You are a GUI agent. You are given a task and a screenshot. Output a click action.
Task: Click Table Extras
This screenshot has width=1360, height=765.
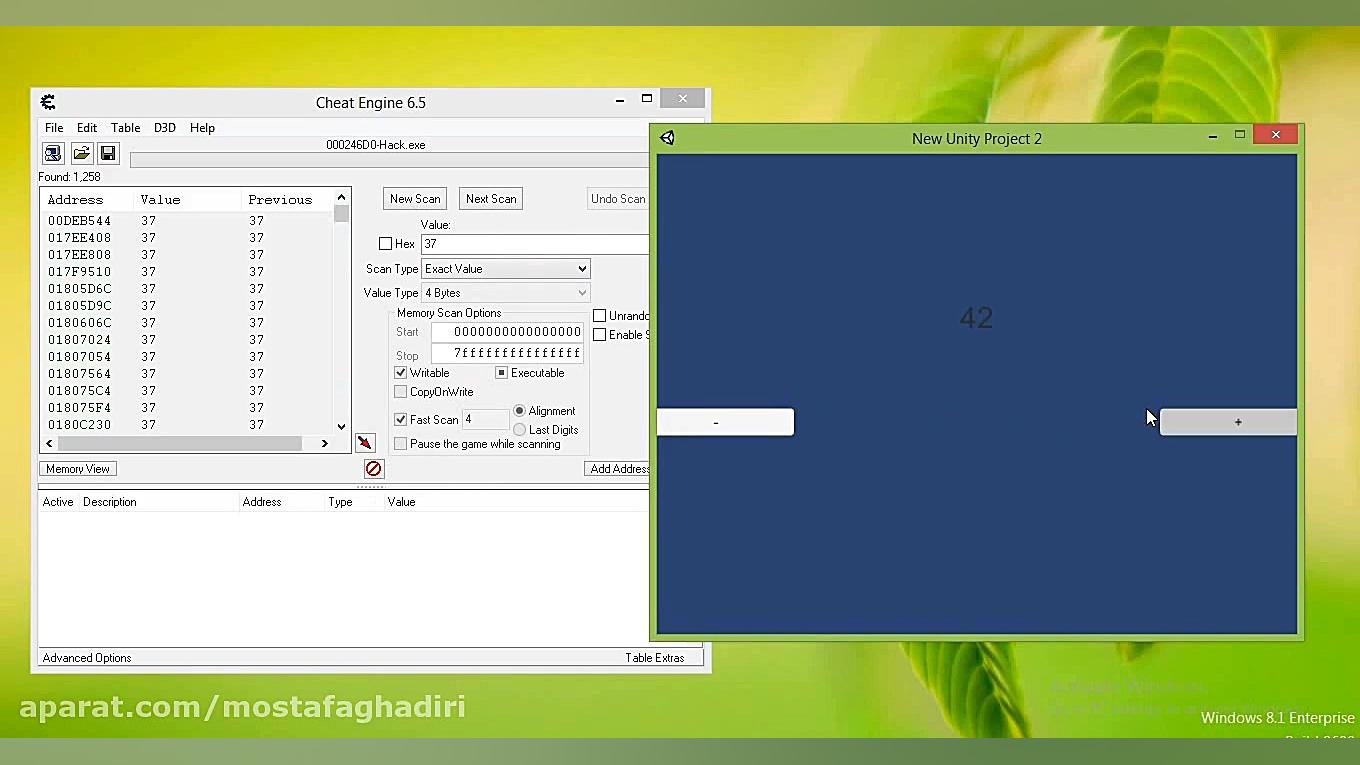click(x=655, y=658)
